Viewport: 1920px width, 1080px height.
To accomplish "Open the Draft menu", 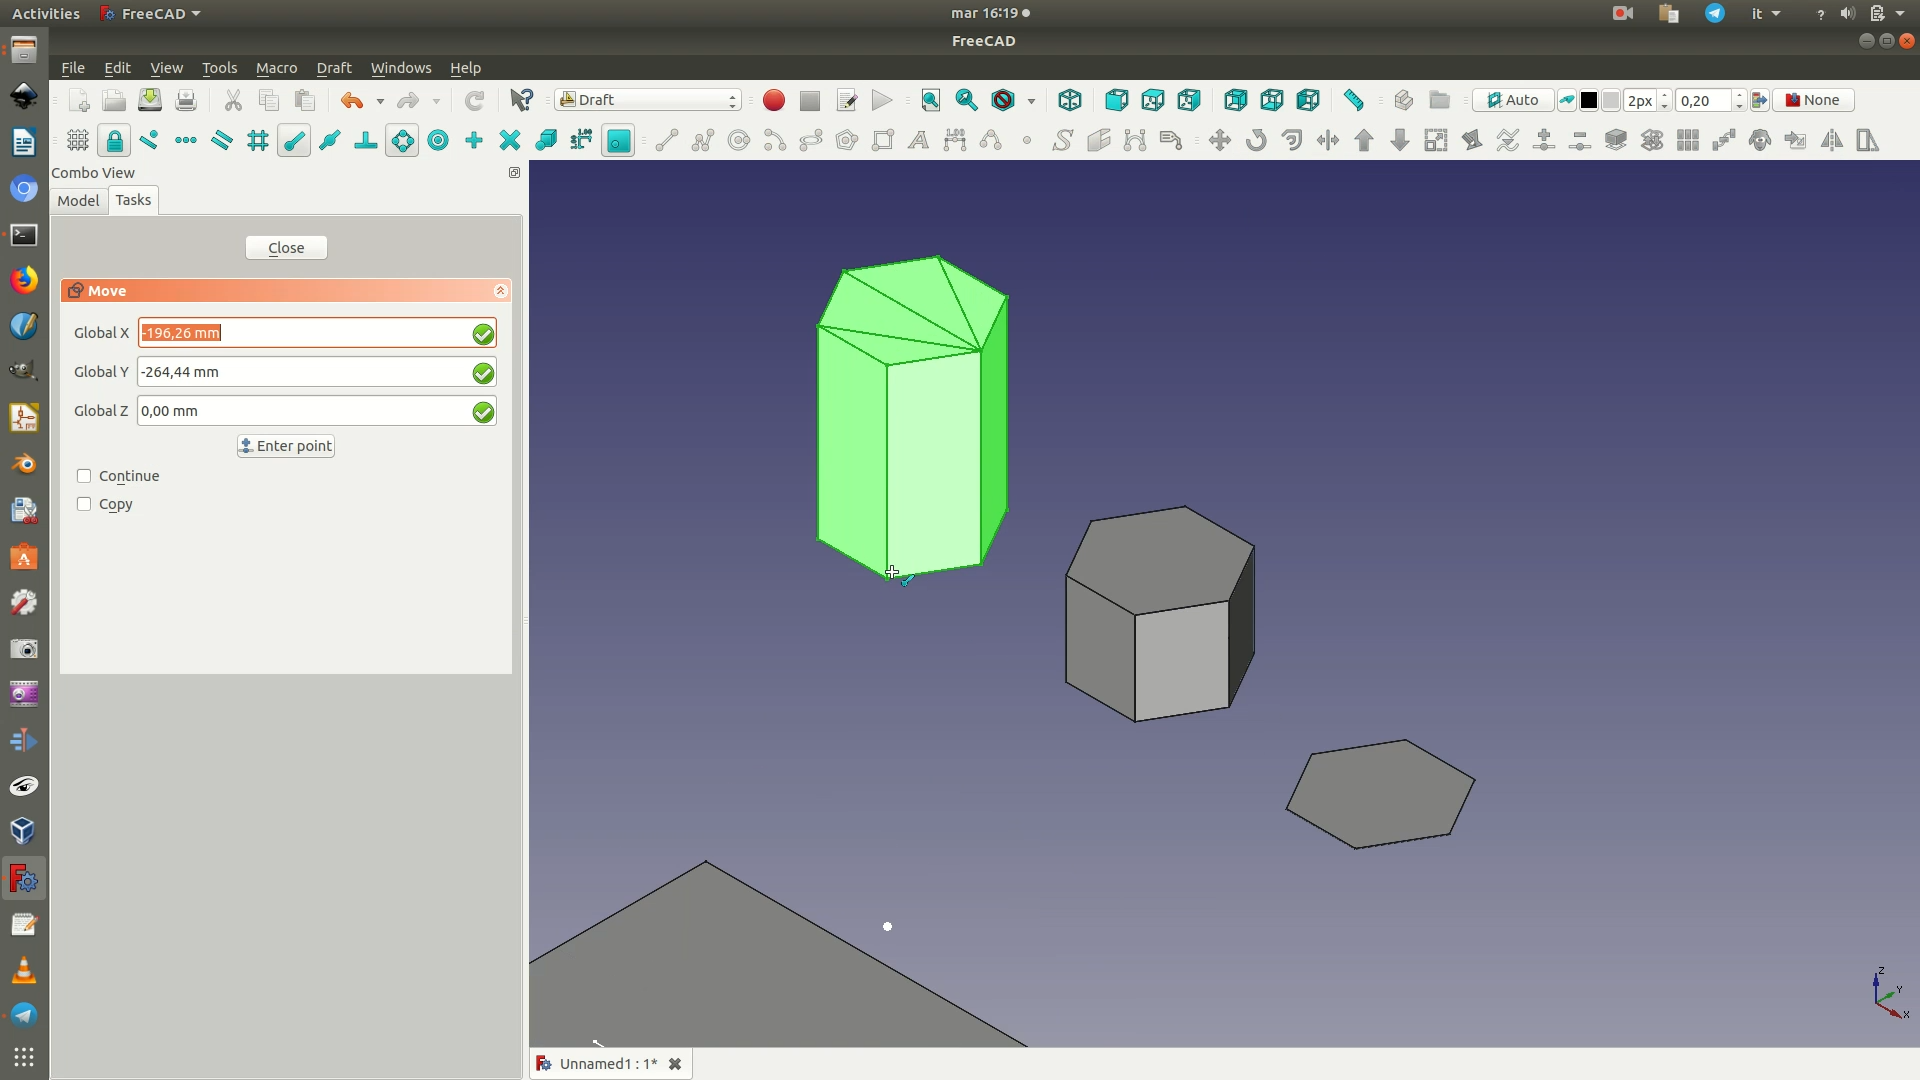I will [x=334, y=68].
